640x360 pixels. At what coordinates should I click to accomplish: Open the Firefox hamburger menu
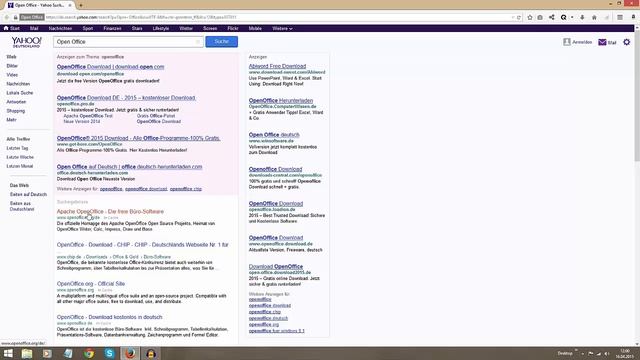[x=620, y=18]
